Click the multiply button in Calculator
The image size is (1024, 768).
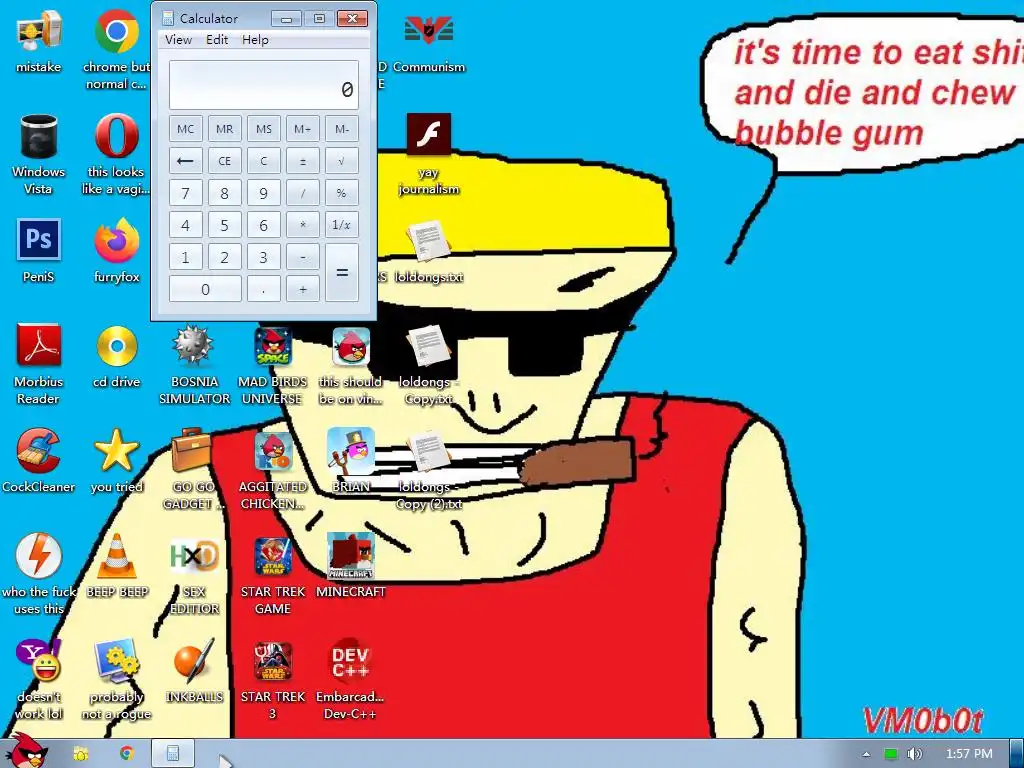click(x=302, y=225)
